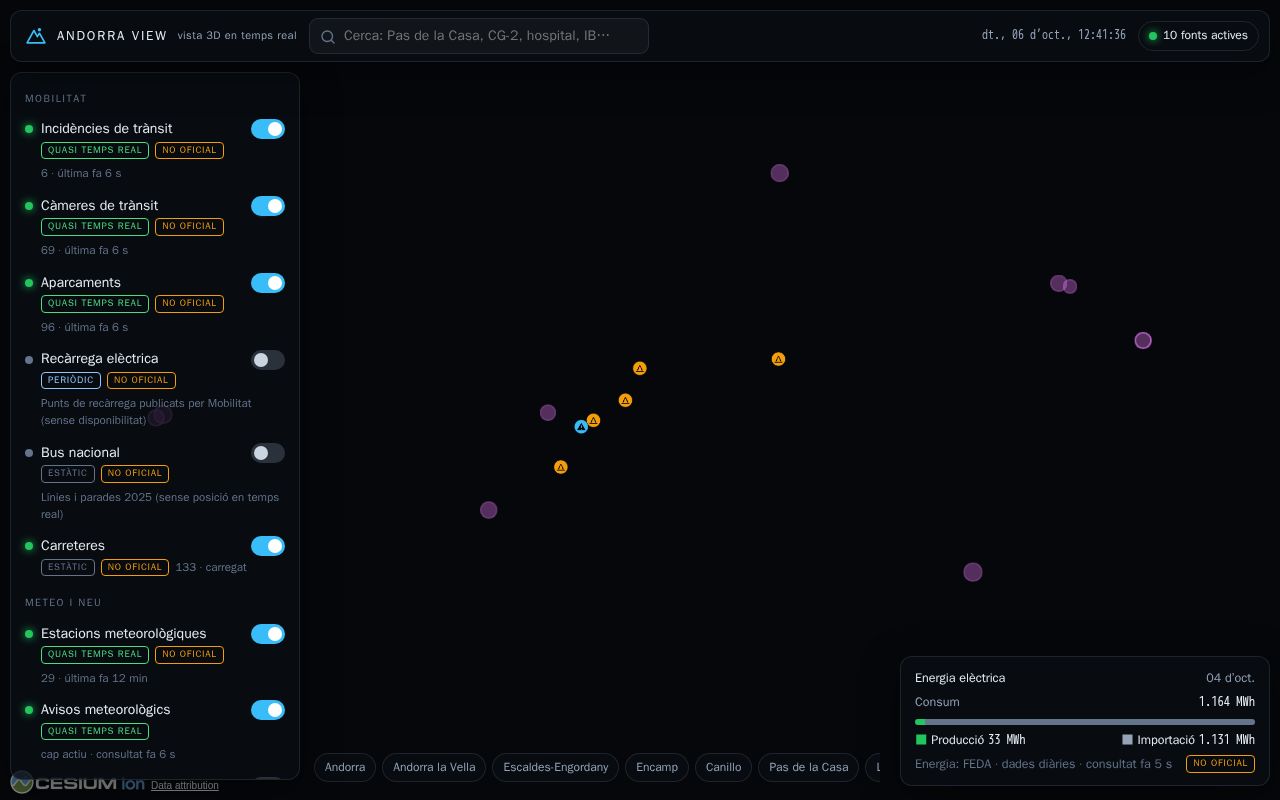Select the purple dot at map top
Image resolution: width=1280 pixels, height=800 pixels.
point(780,173)
